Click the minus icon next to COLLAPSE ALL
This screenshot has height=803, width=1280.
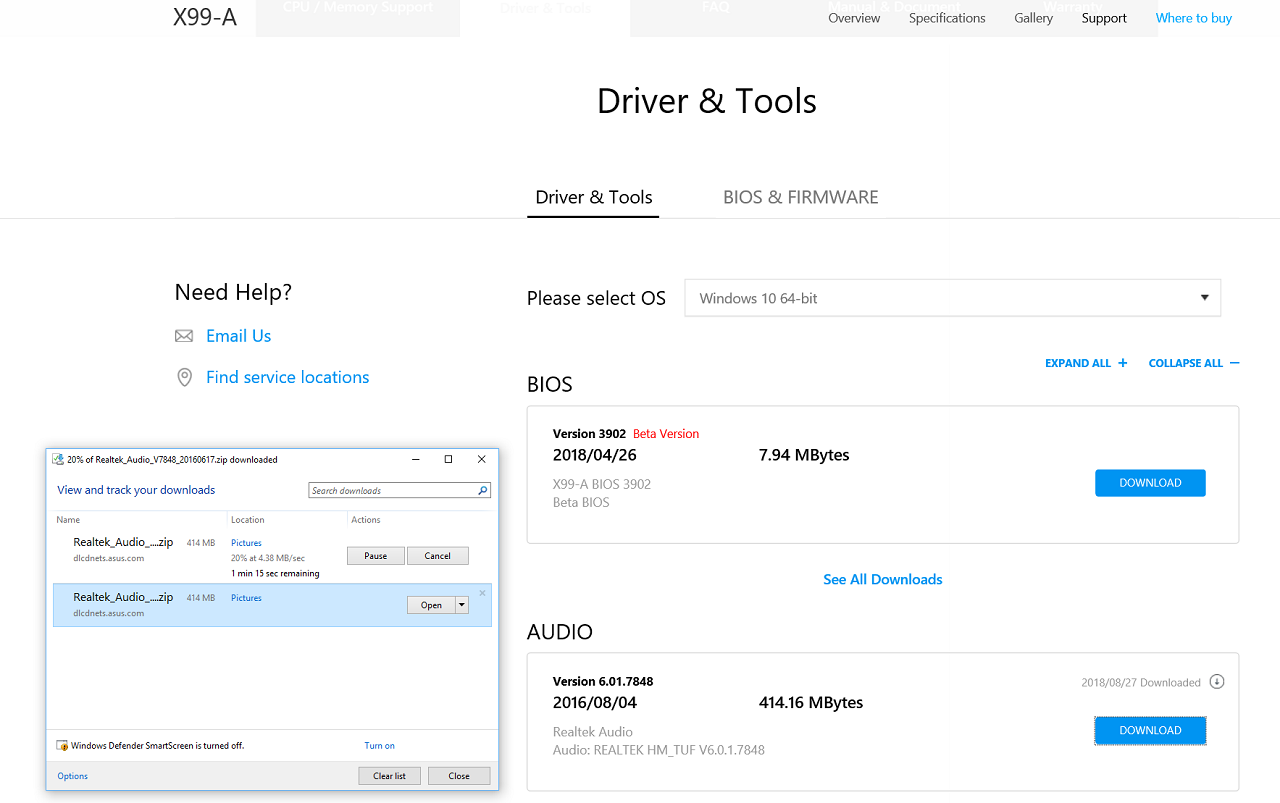coord(1234,363)
